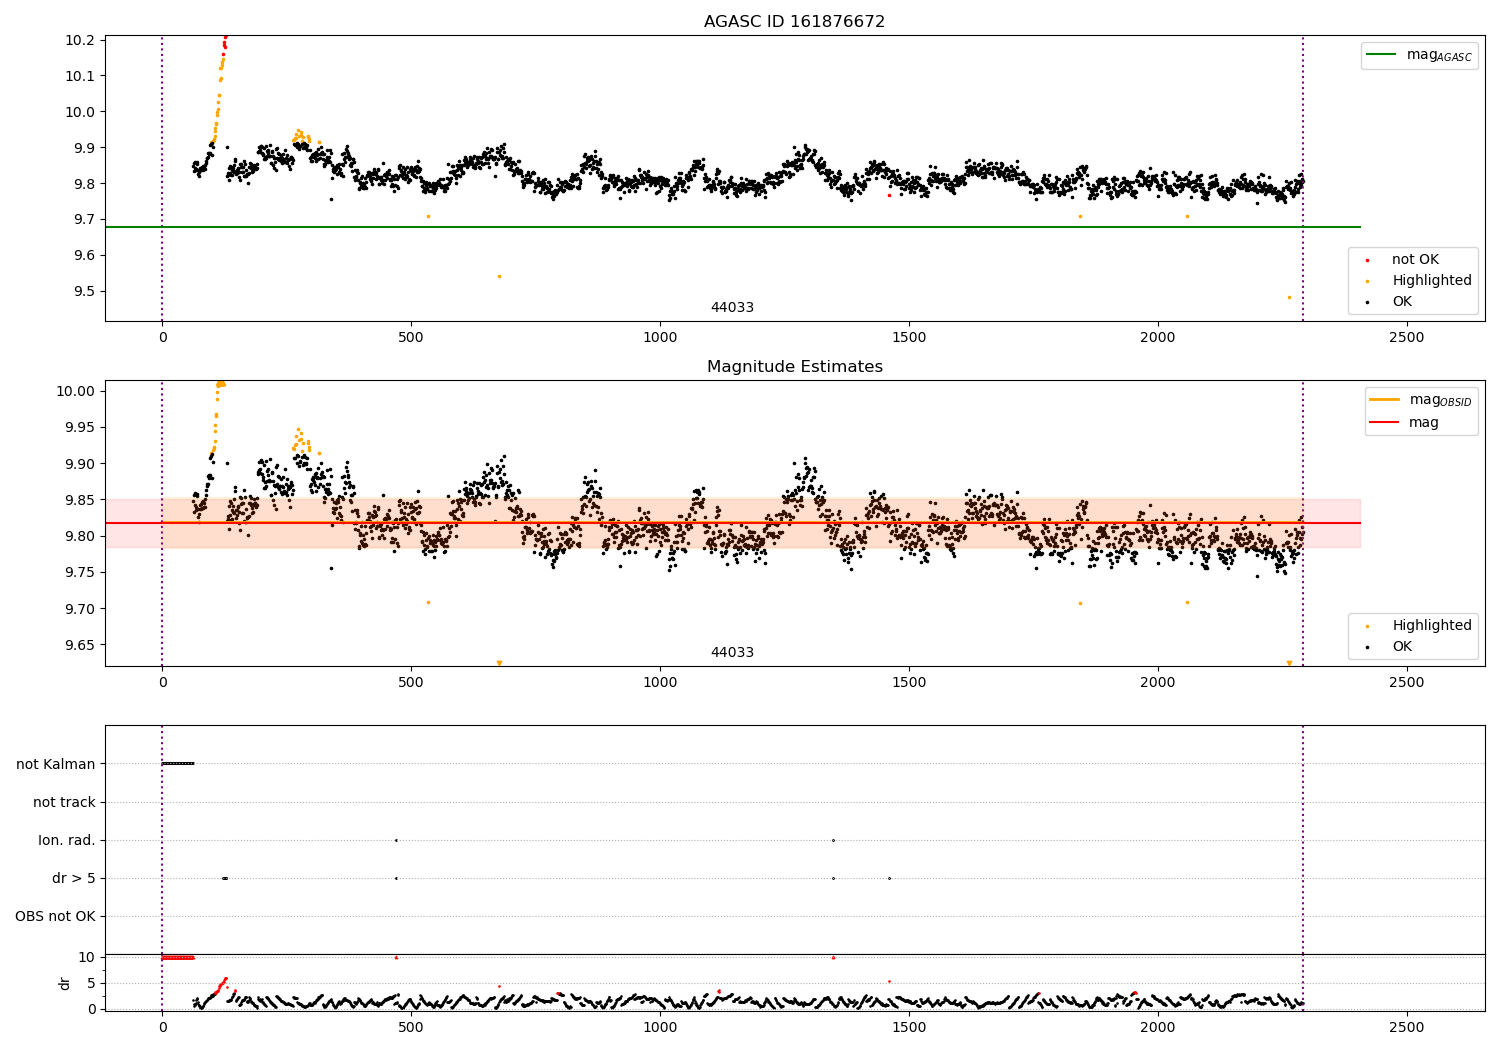Click the 'not Kalman' axis label
Viewport: 1500px width, 1050px height.
click(56, 765)
